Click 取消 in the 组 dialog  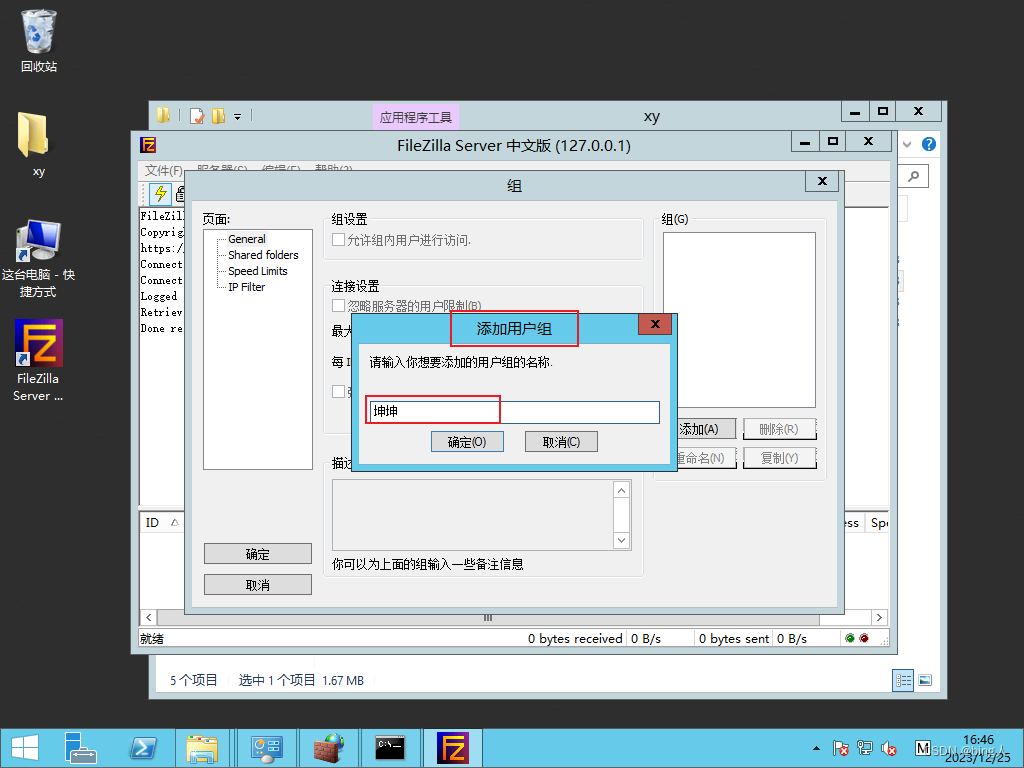point(257,585)
